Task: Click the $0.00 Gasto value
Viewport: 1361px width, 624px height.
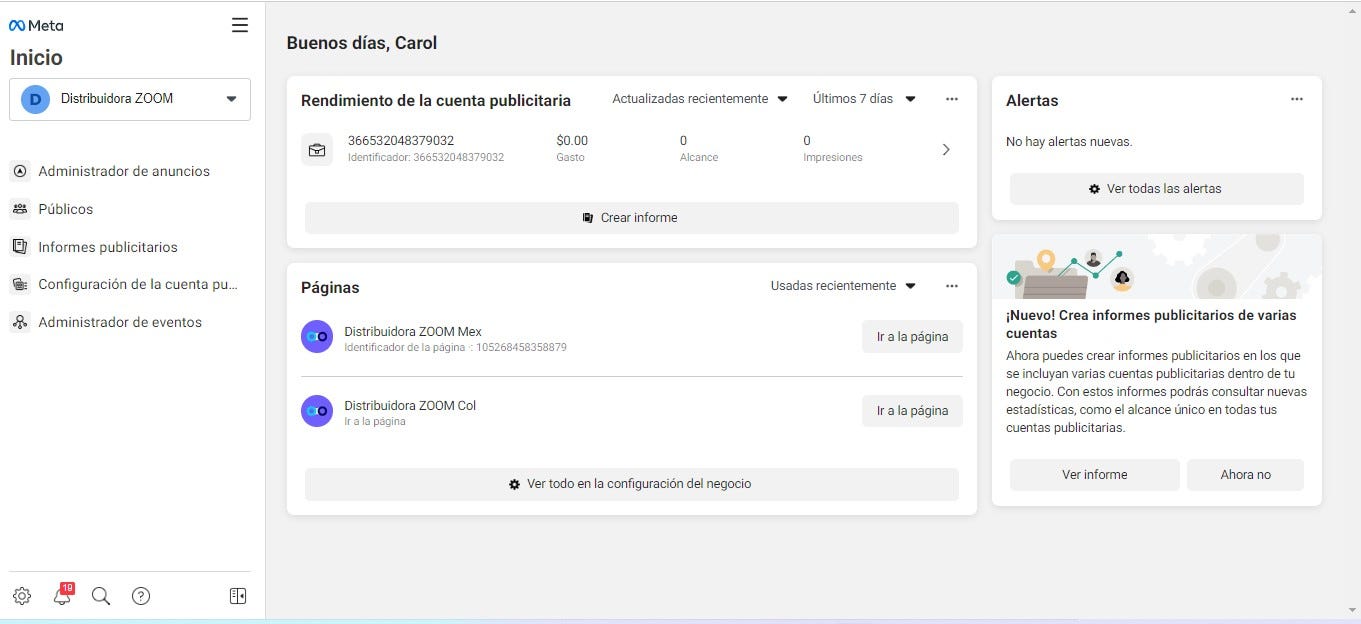Action: tap(572, 141)
